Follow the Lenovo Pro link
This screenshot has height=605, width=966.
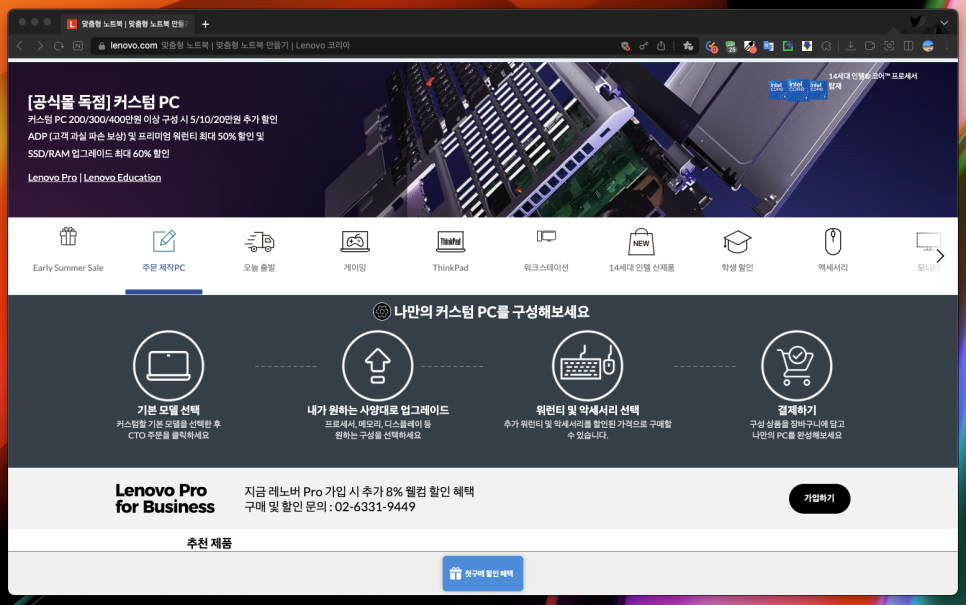(52, 177)
